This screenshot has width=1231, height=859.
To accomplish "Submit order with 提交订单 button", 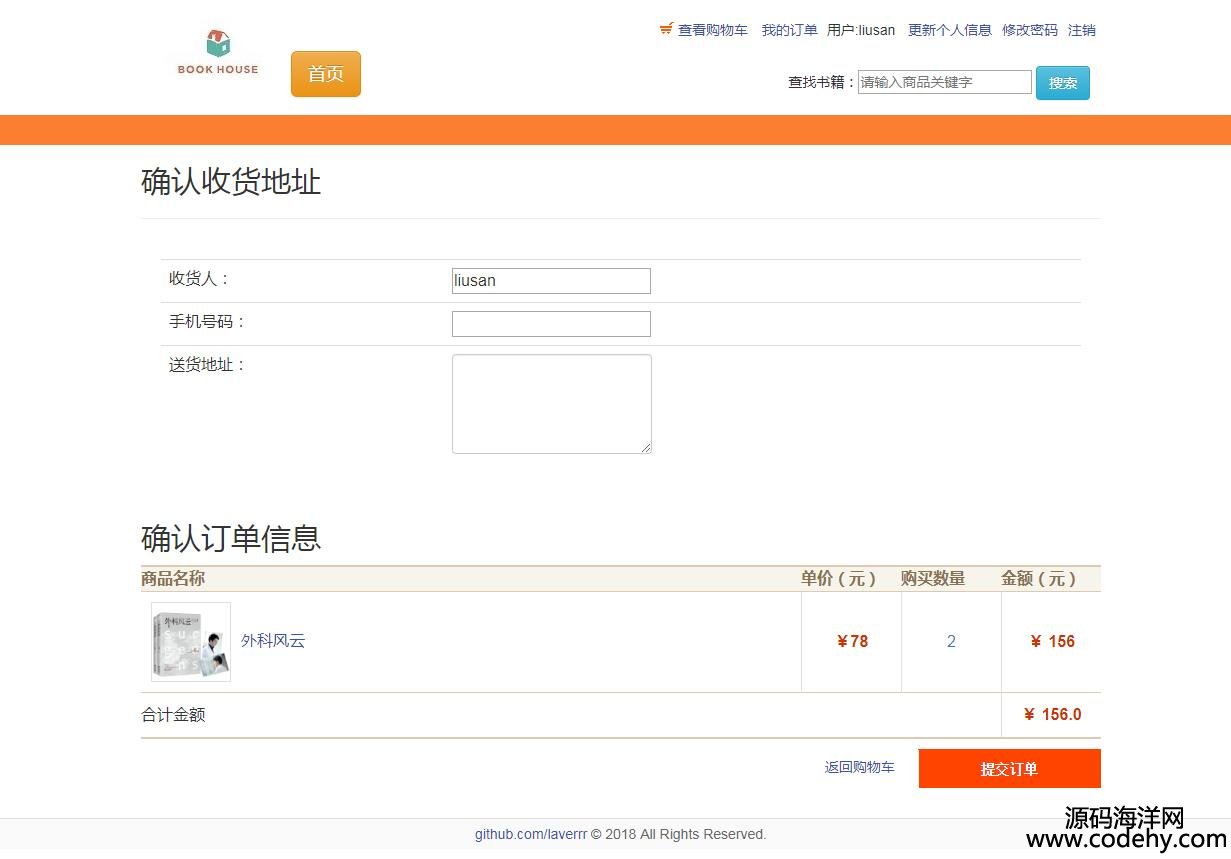I will pos(1009,769).
